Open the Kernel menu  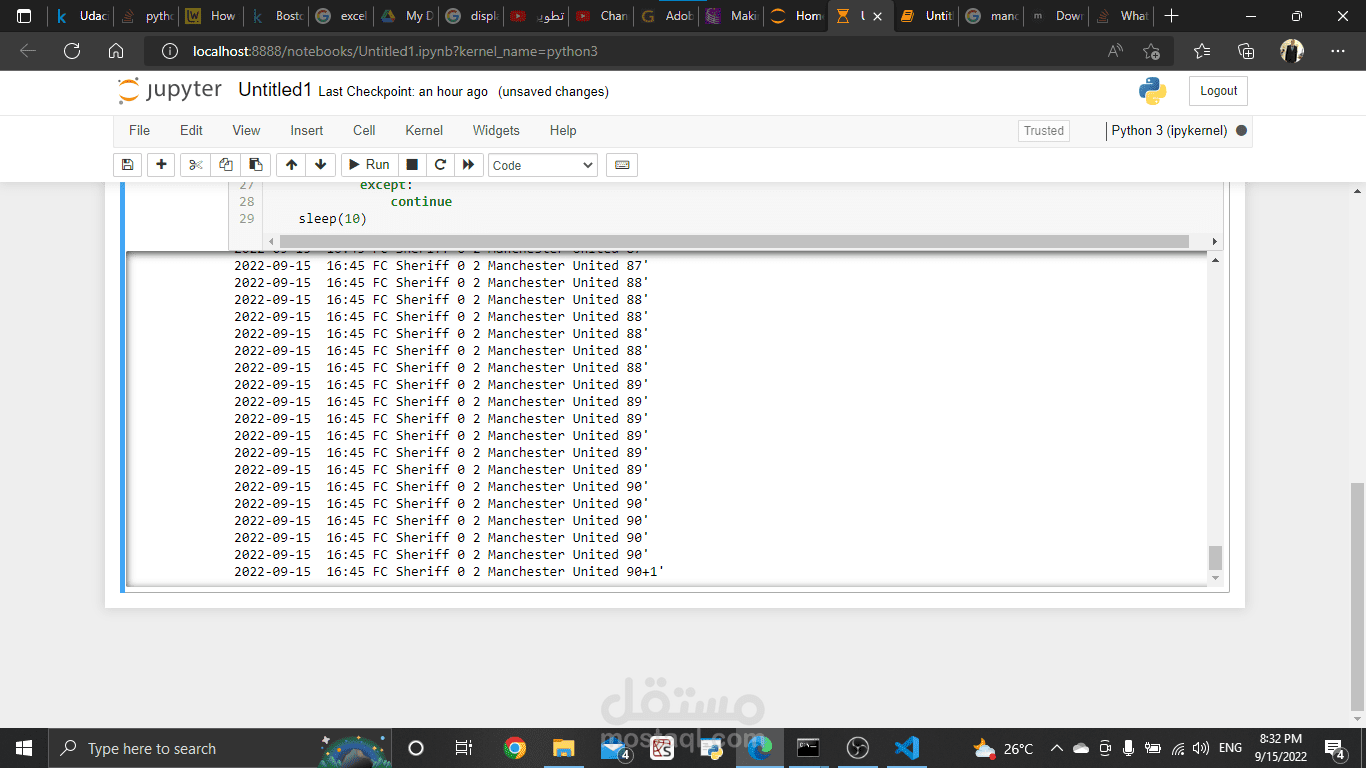[424, 130]
